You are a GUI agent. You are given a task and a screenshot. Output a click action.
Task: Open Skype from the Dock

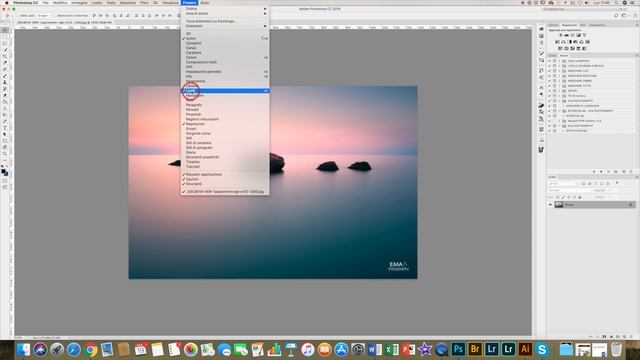click(542, 349)
